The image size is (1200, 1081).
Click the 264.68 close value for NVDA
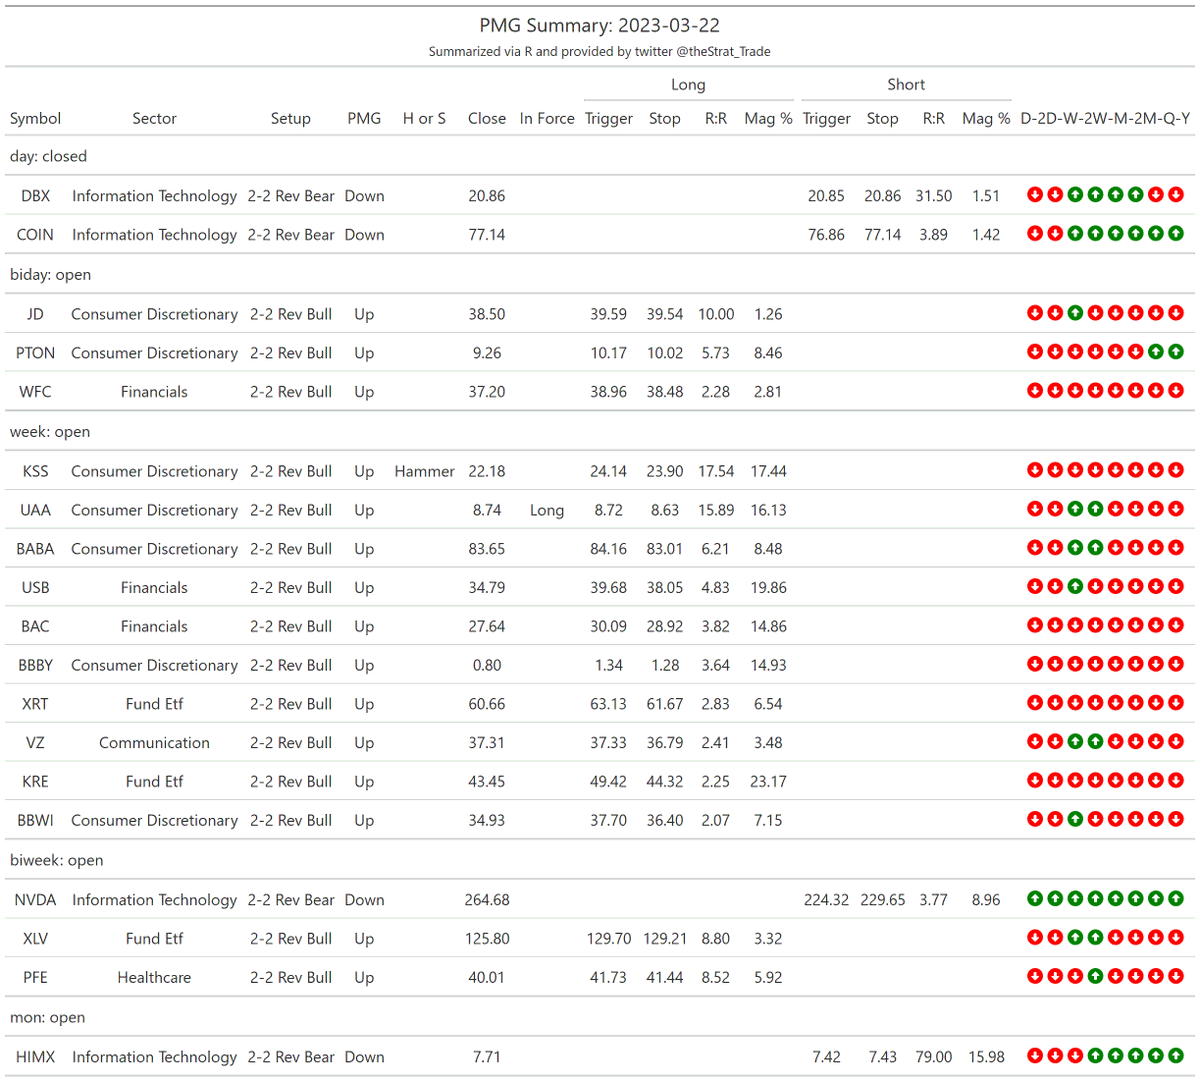[x=487, y=899]
